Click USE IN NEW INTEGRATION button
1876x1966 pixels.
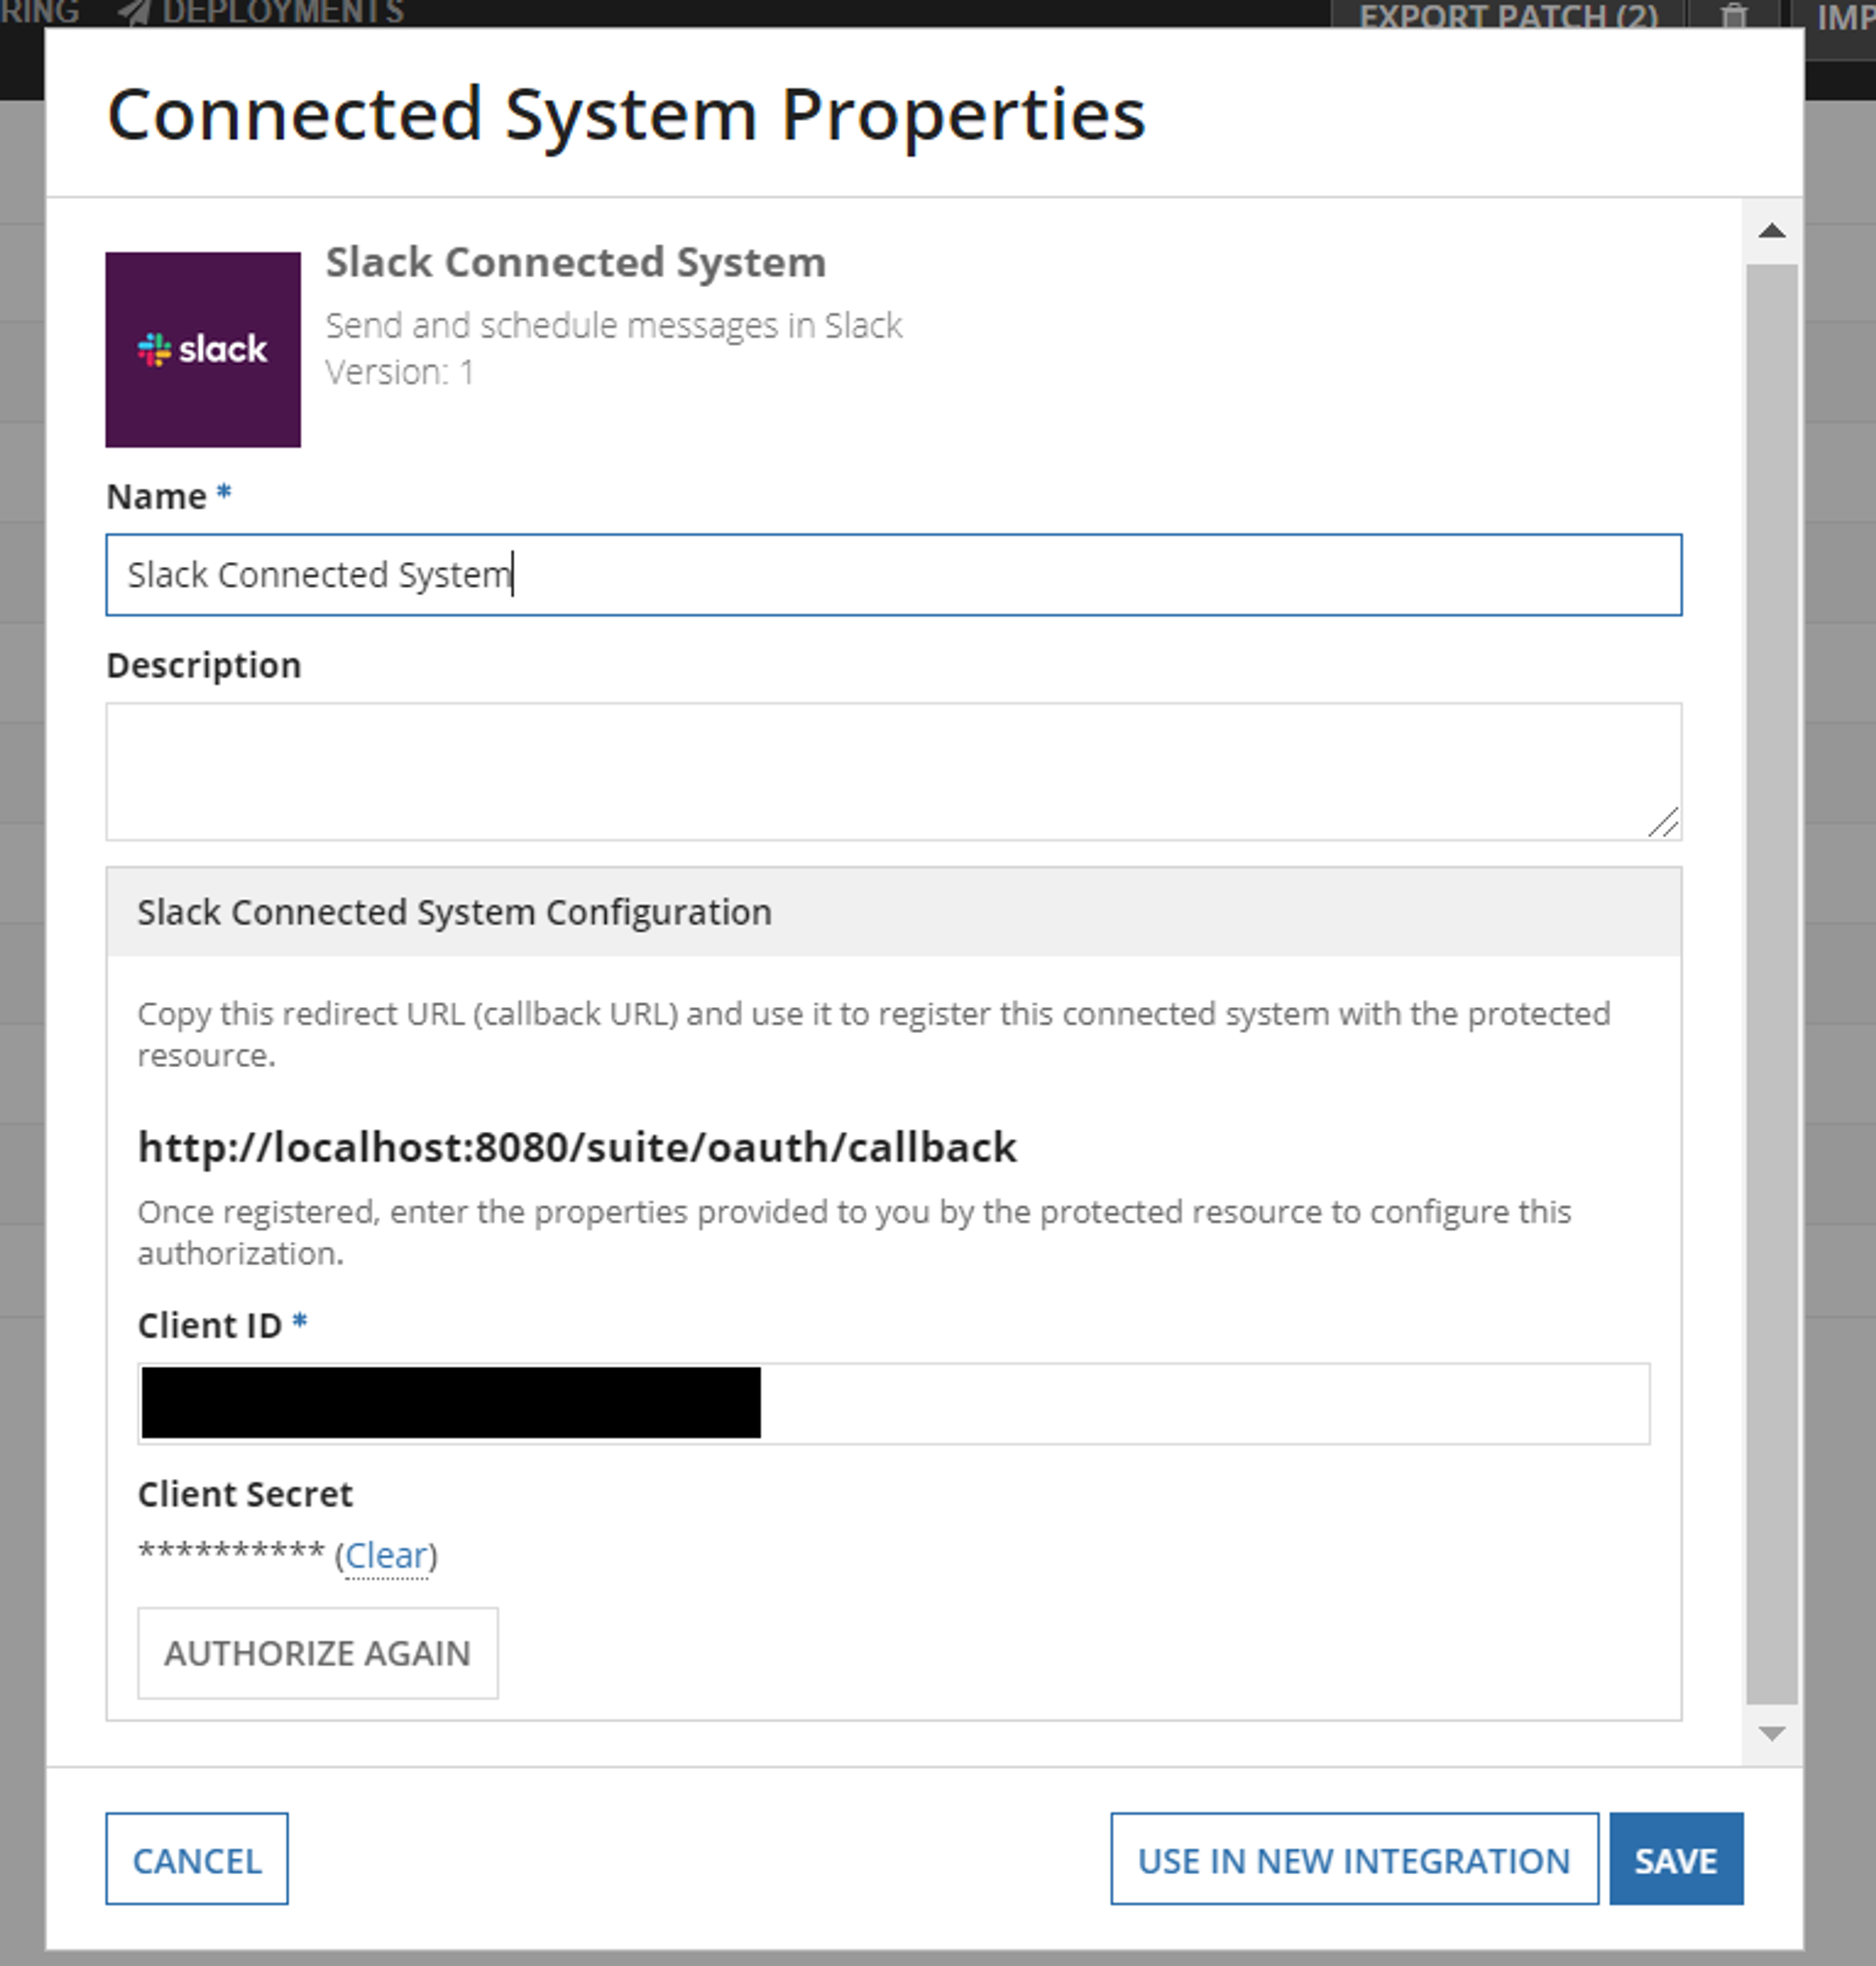(x=1354, y=1860)
